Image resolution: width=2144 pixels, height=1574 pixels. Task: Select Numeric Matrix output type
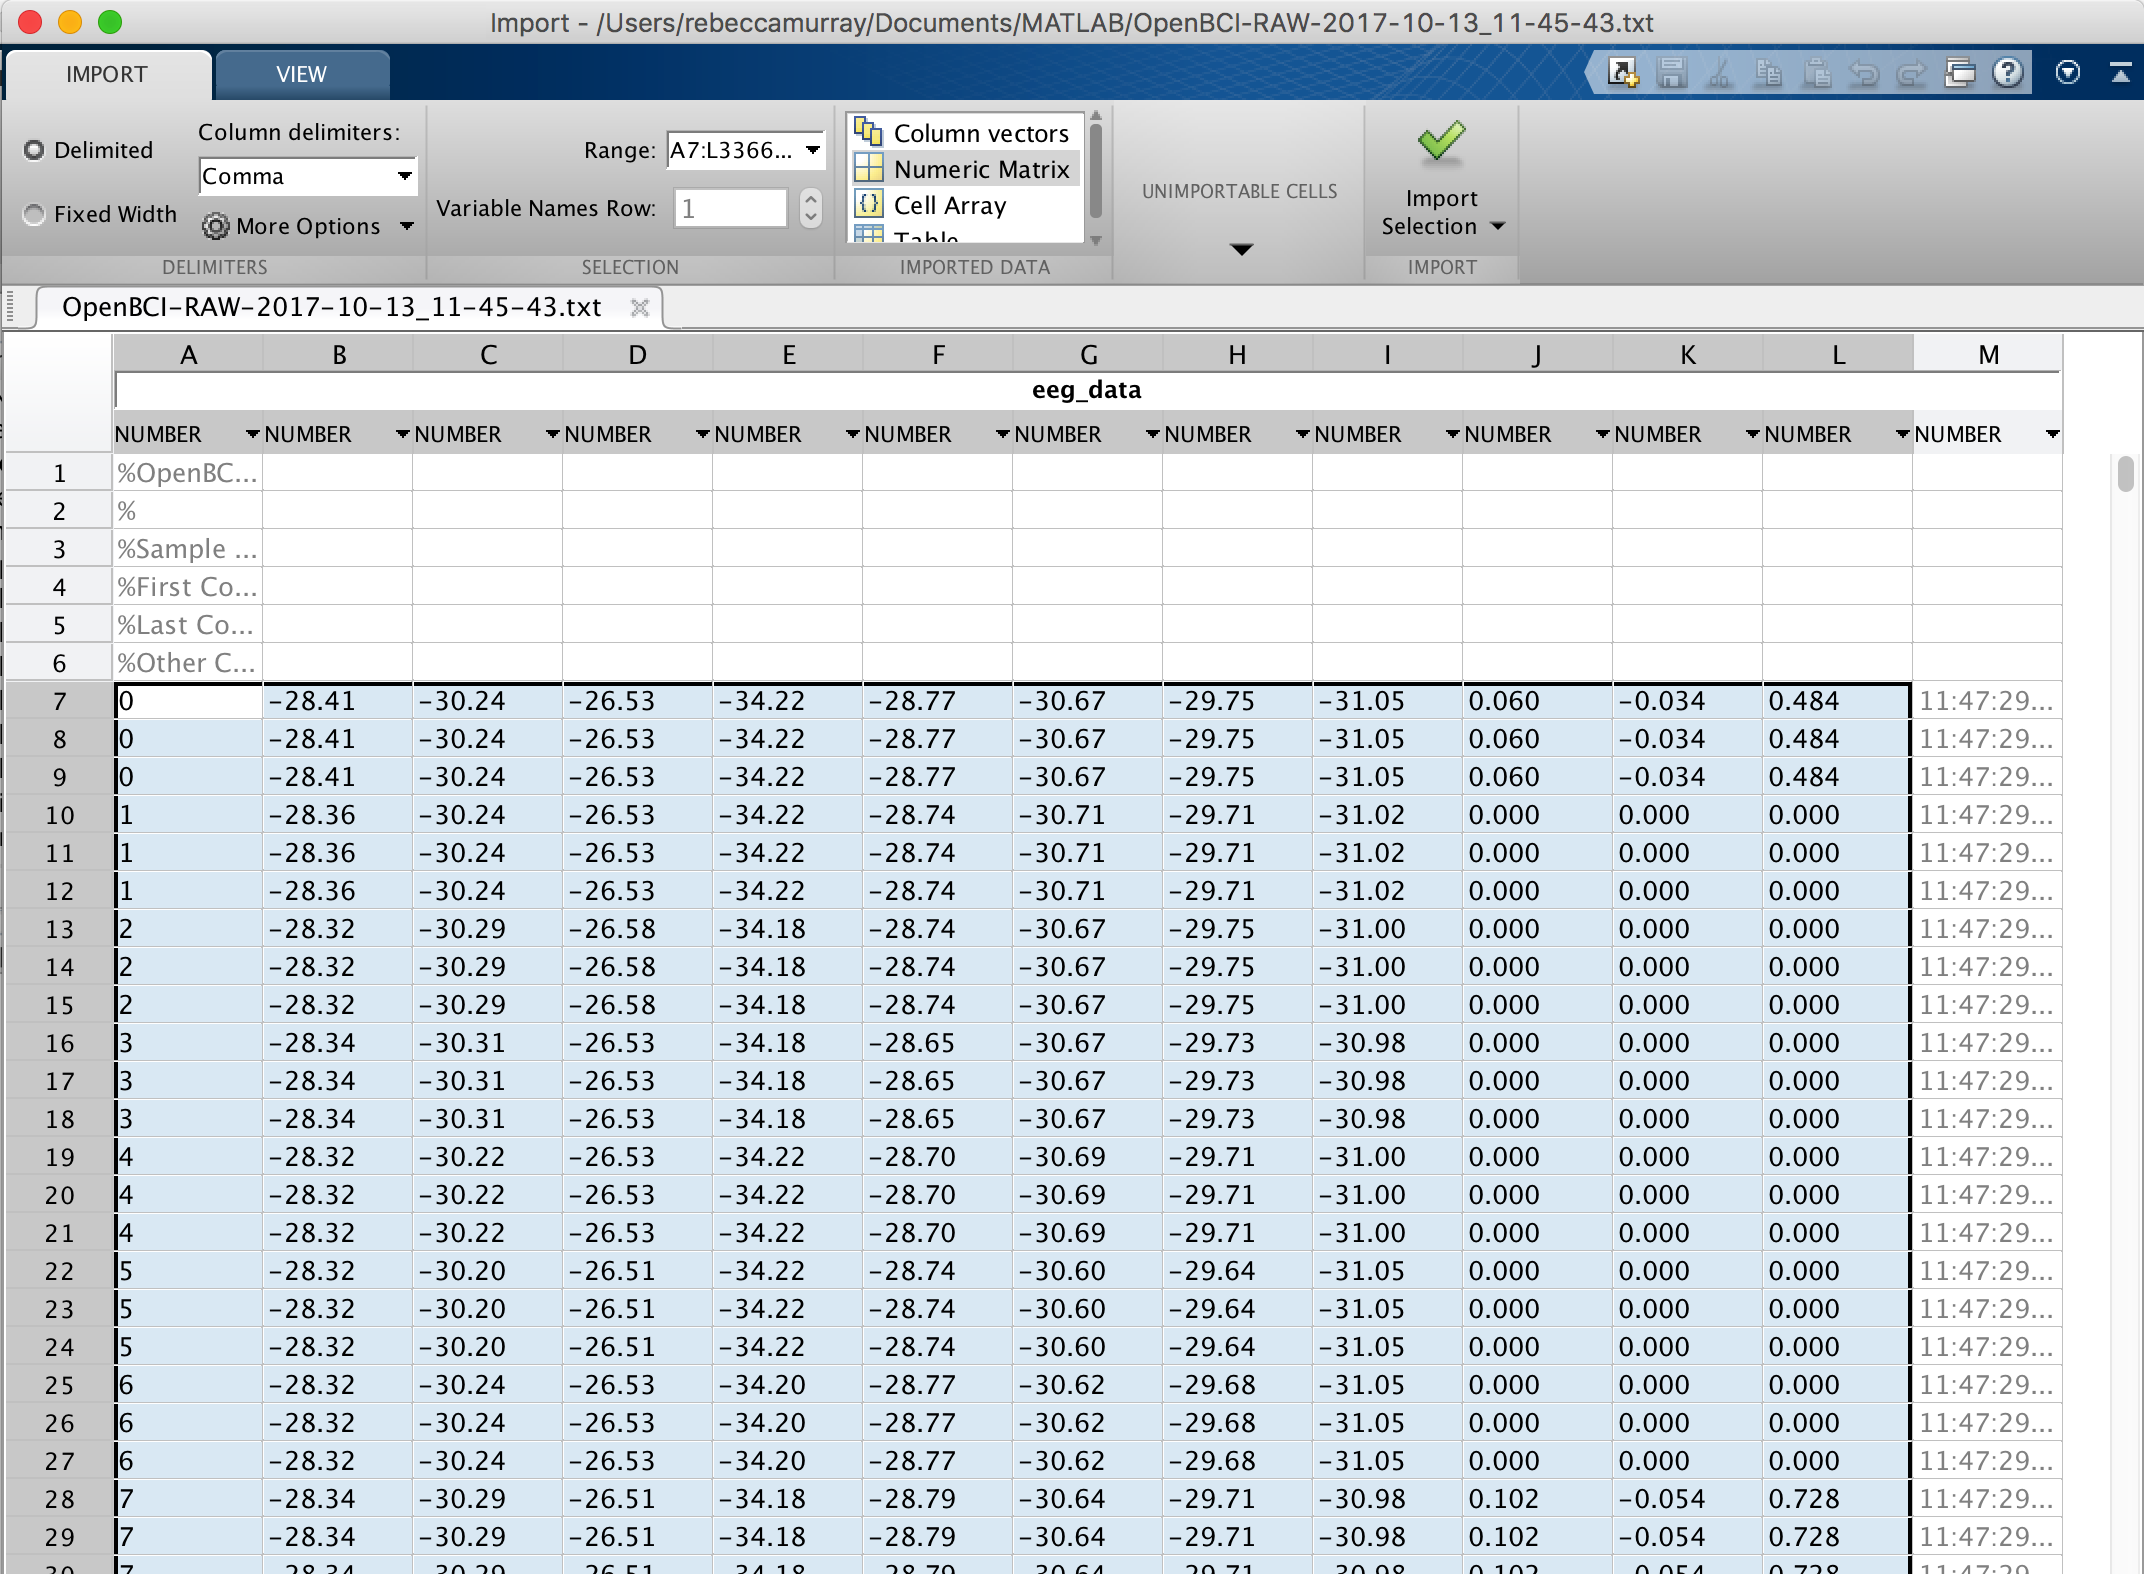click(980, 169)
